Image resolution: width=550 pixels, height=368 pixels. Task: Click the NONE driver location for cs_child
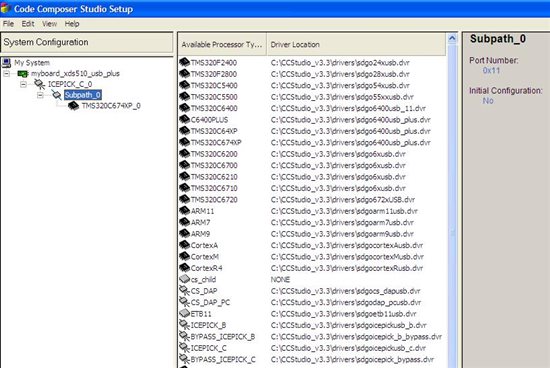(280, 280)
